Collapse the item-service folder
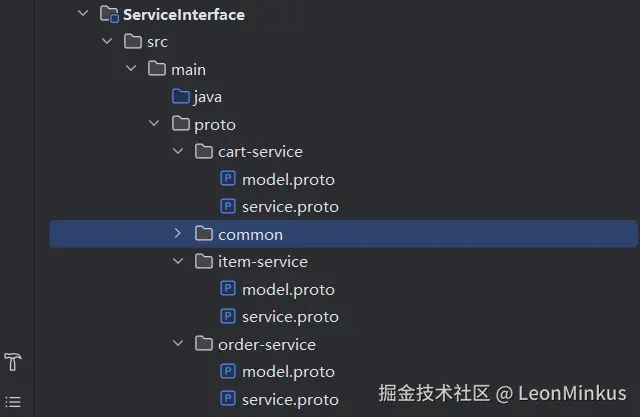The image size is (640, 417). click(x=178, y=262)
